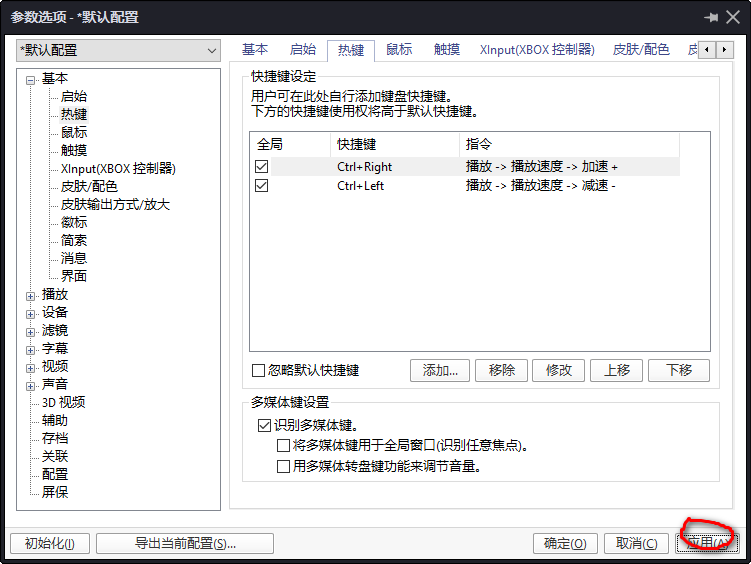Cancel with 取消(C) button
751x564 pixels.
[636, 543]
